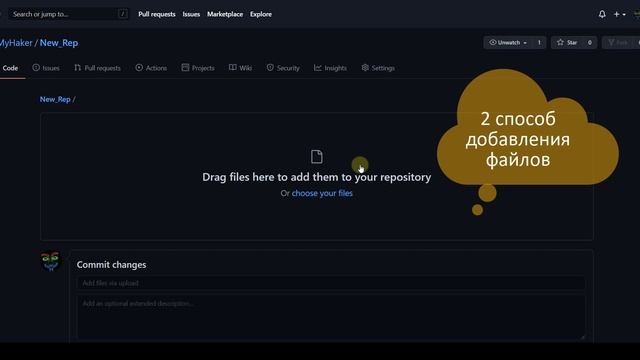
Task: Open the New_Rep repository title link
Action: click(x=59, y=43)
